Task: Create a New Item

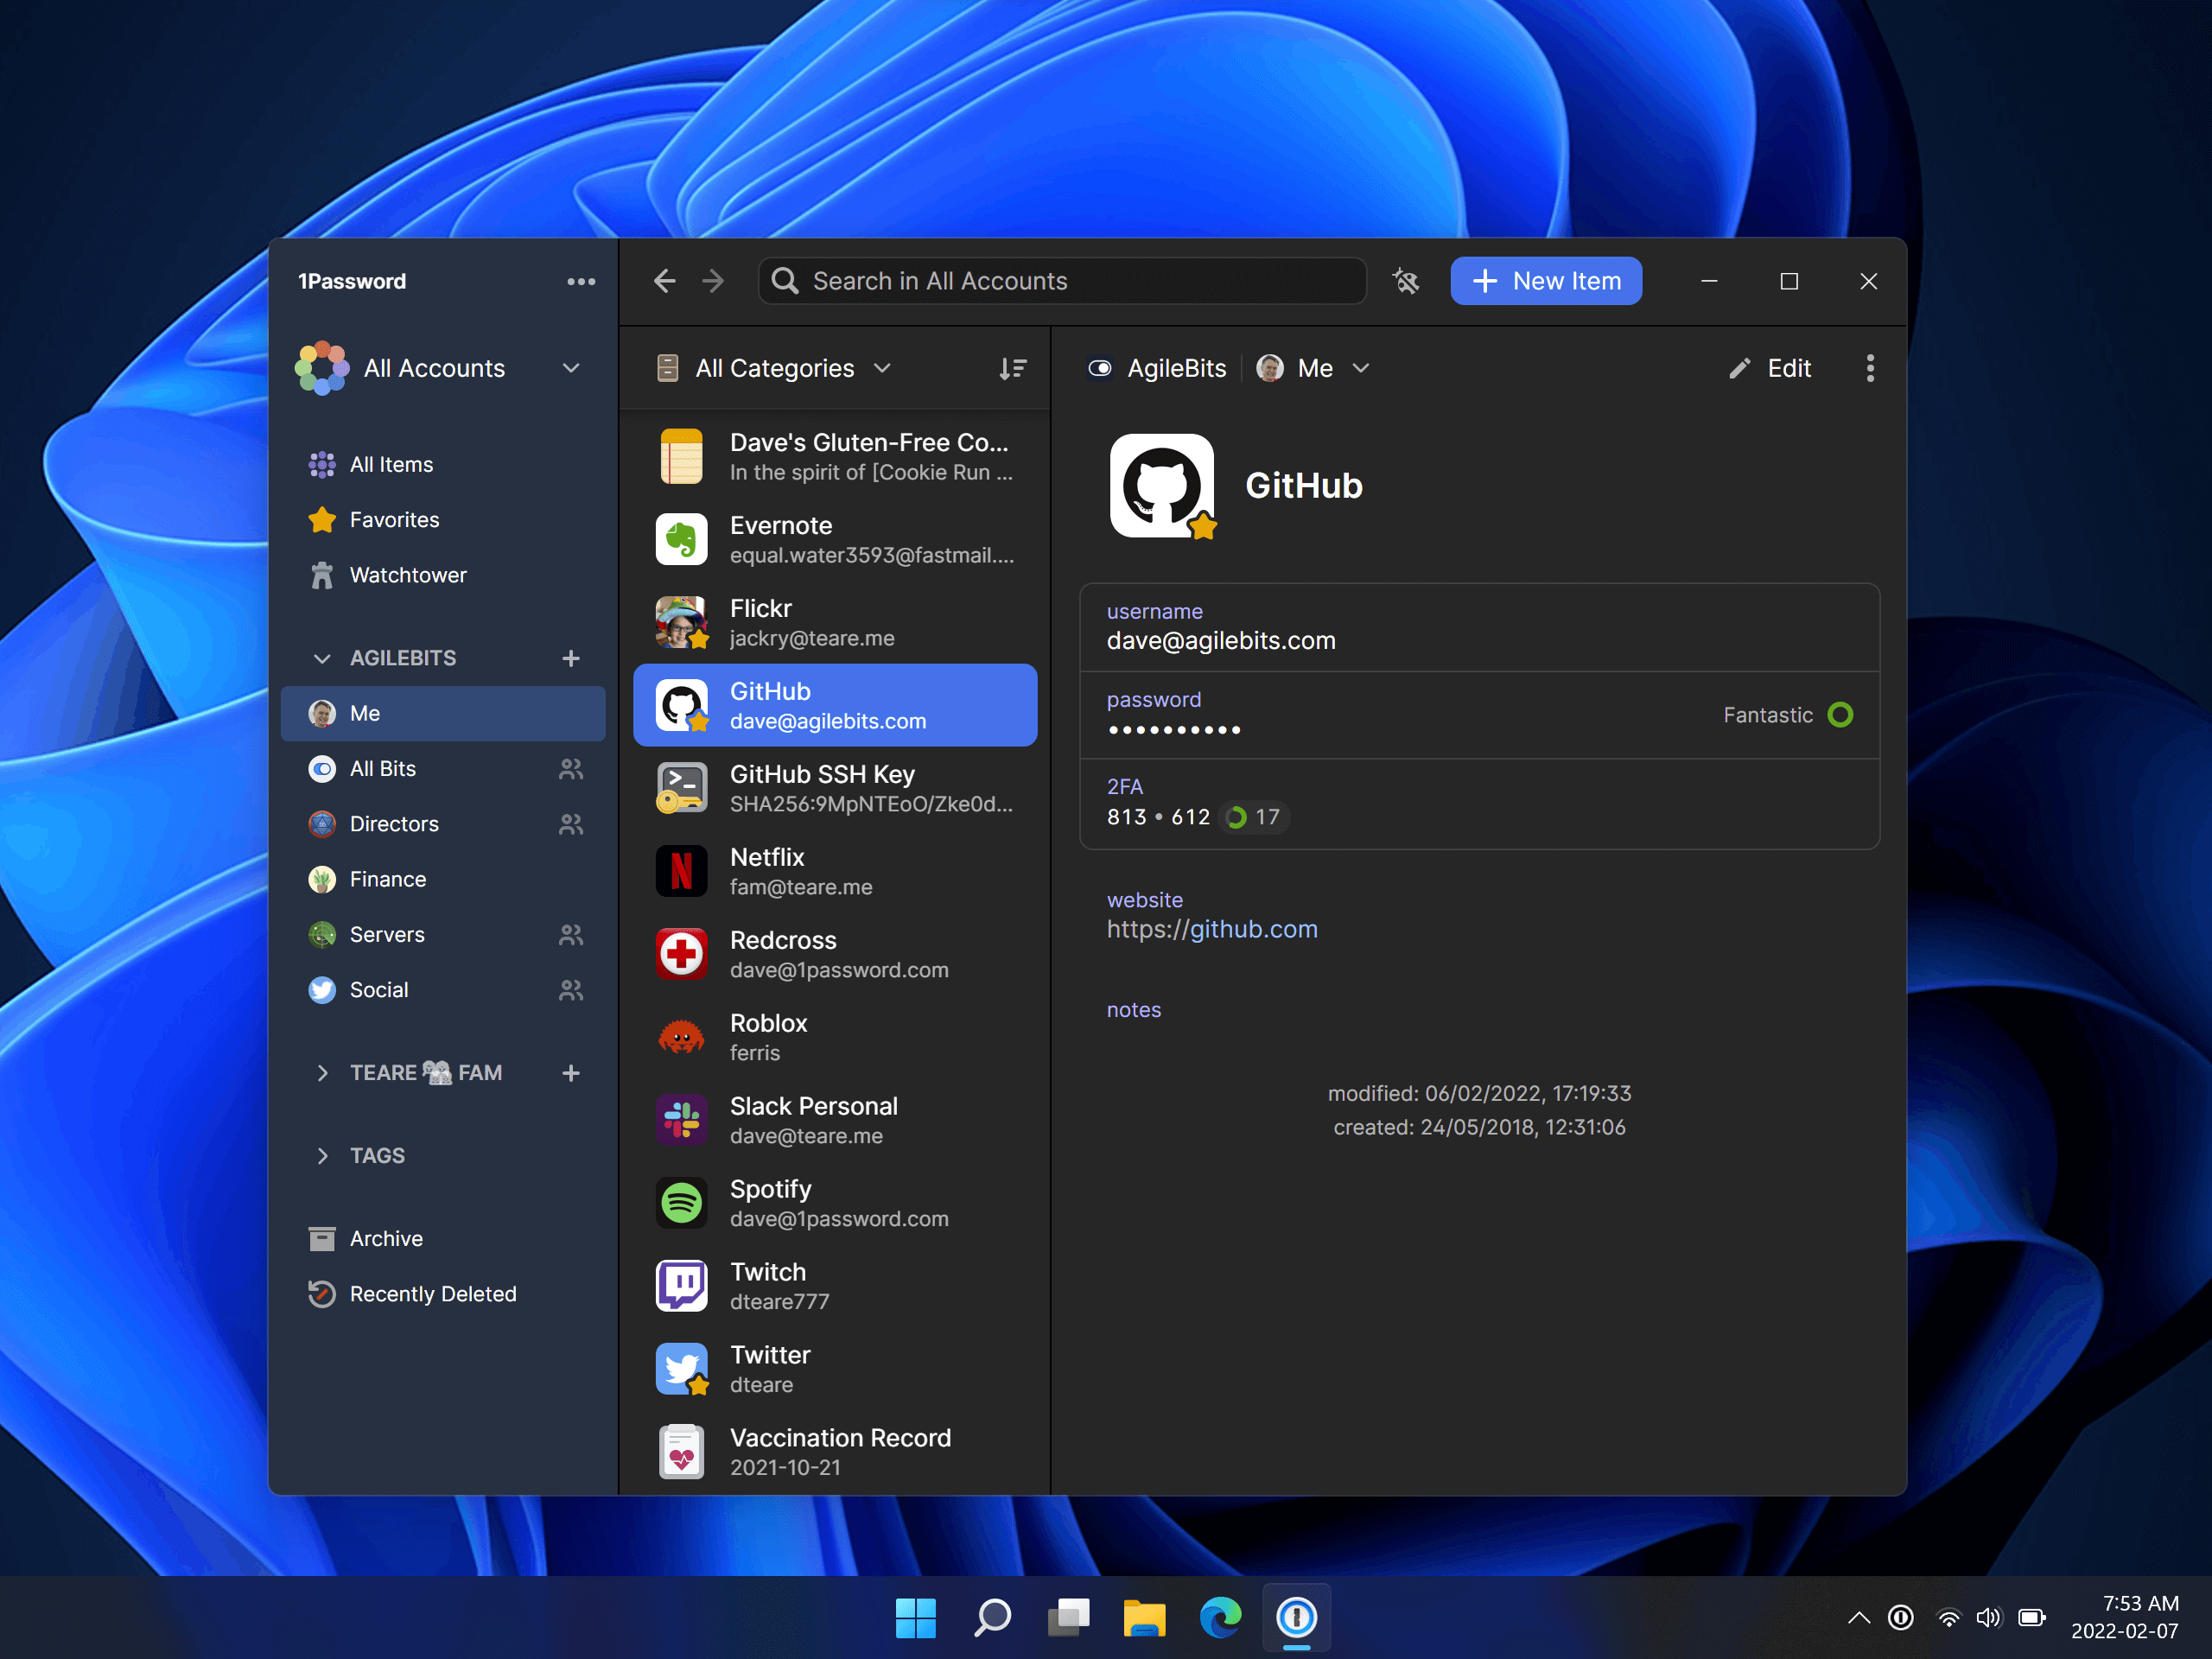Action: [1546, 281]
